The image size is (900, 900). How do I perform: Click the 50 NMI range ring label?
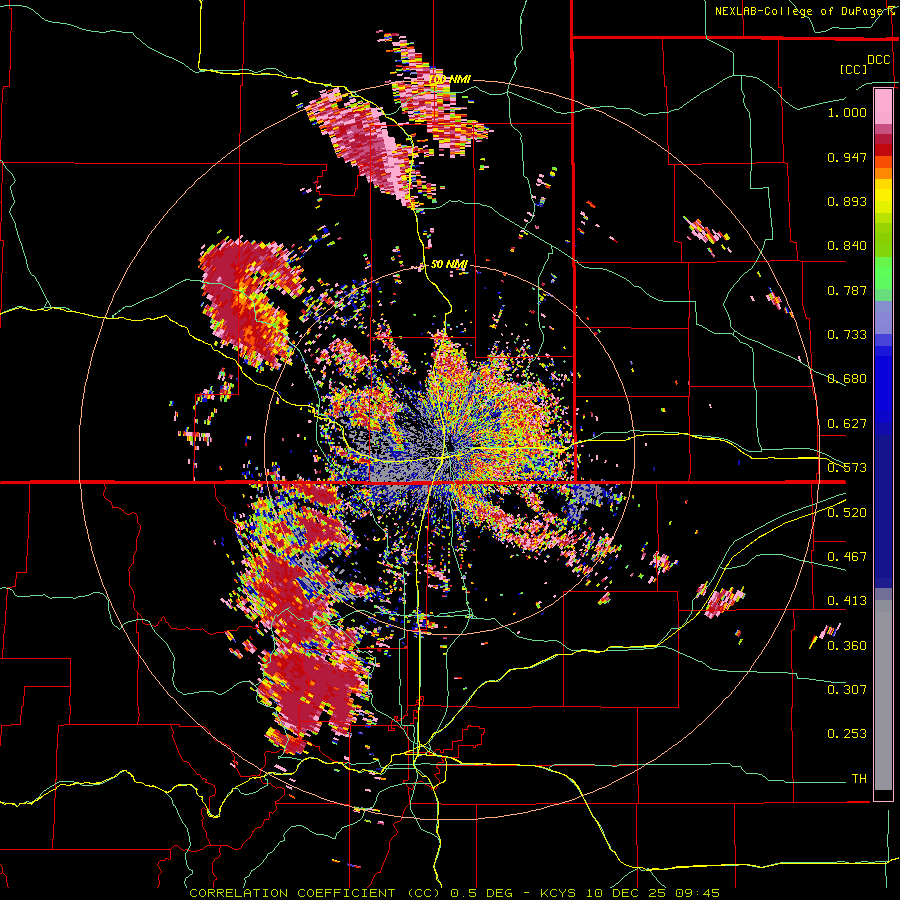tap(449, 265)
